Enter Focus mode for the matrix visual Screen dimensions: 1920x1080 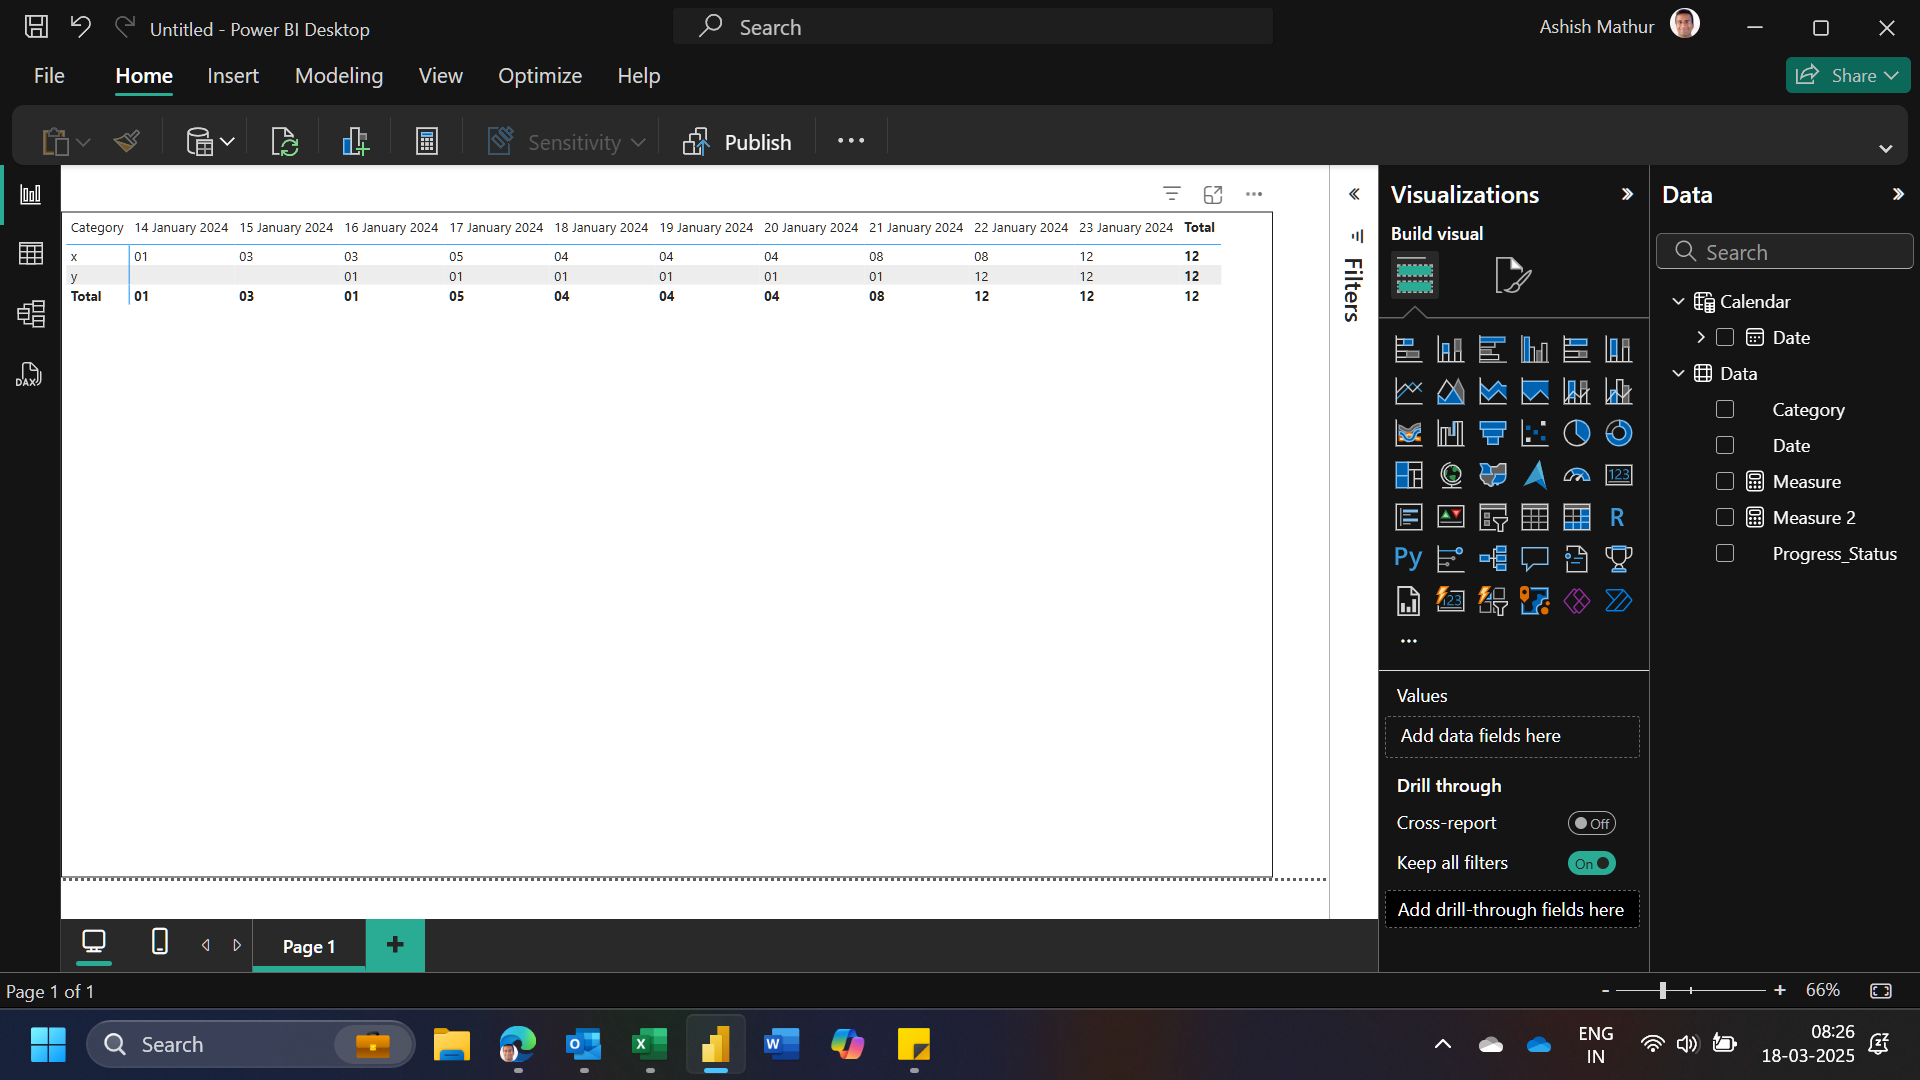1213,194
